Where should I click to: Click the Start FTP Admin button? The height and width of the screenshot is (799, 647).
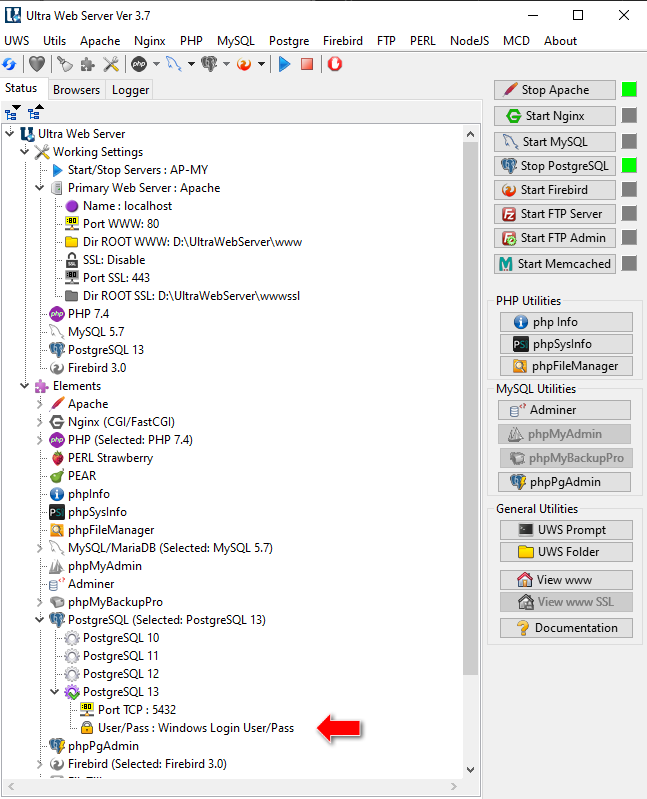click(x=555, y=238)
